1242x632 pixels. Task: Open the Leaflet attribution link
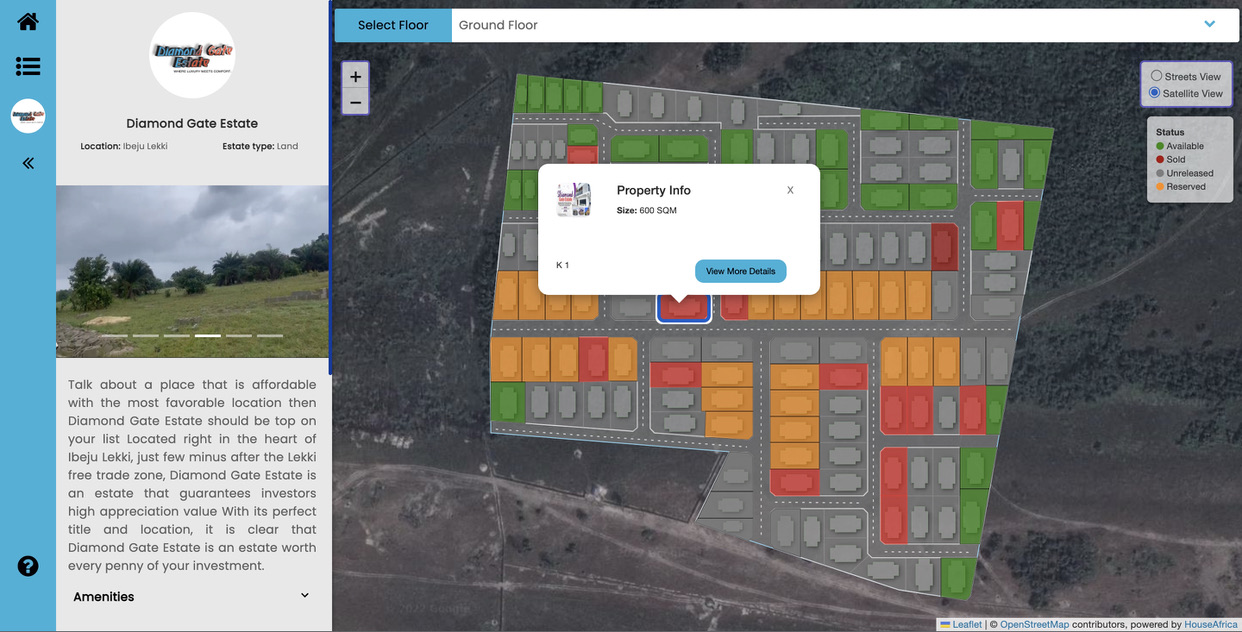tap(966, 624)
